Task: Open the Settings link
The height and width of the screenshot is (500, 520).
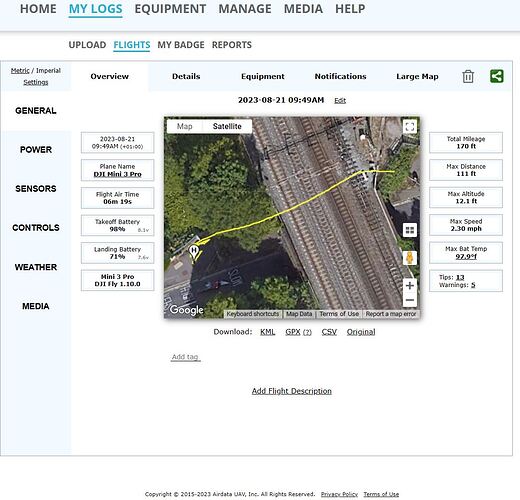Action: tap(36, 82)
